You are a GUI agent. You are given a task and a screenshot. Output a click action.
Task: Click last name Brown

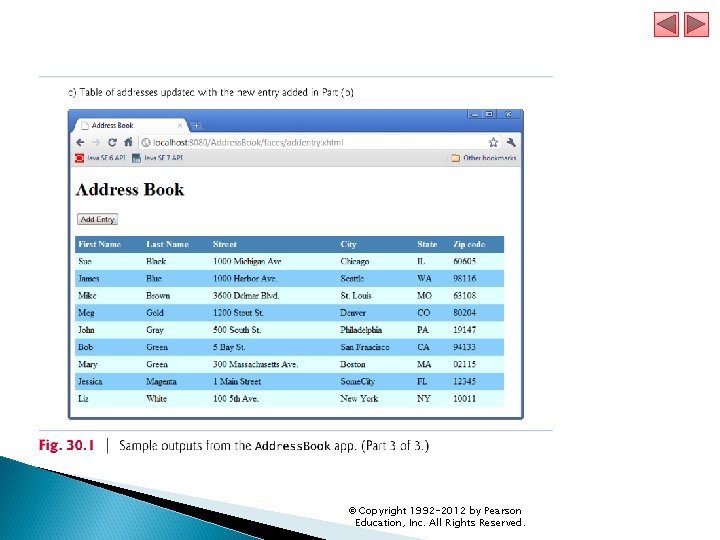tap(158, 296)
